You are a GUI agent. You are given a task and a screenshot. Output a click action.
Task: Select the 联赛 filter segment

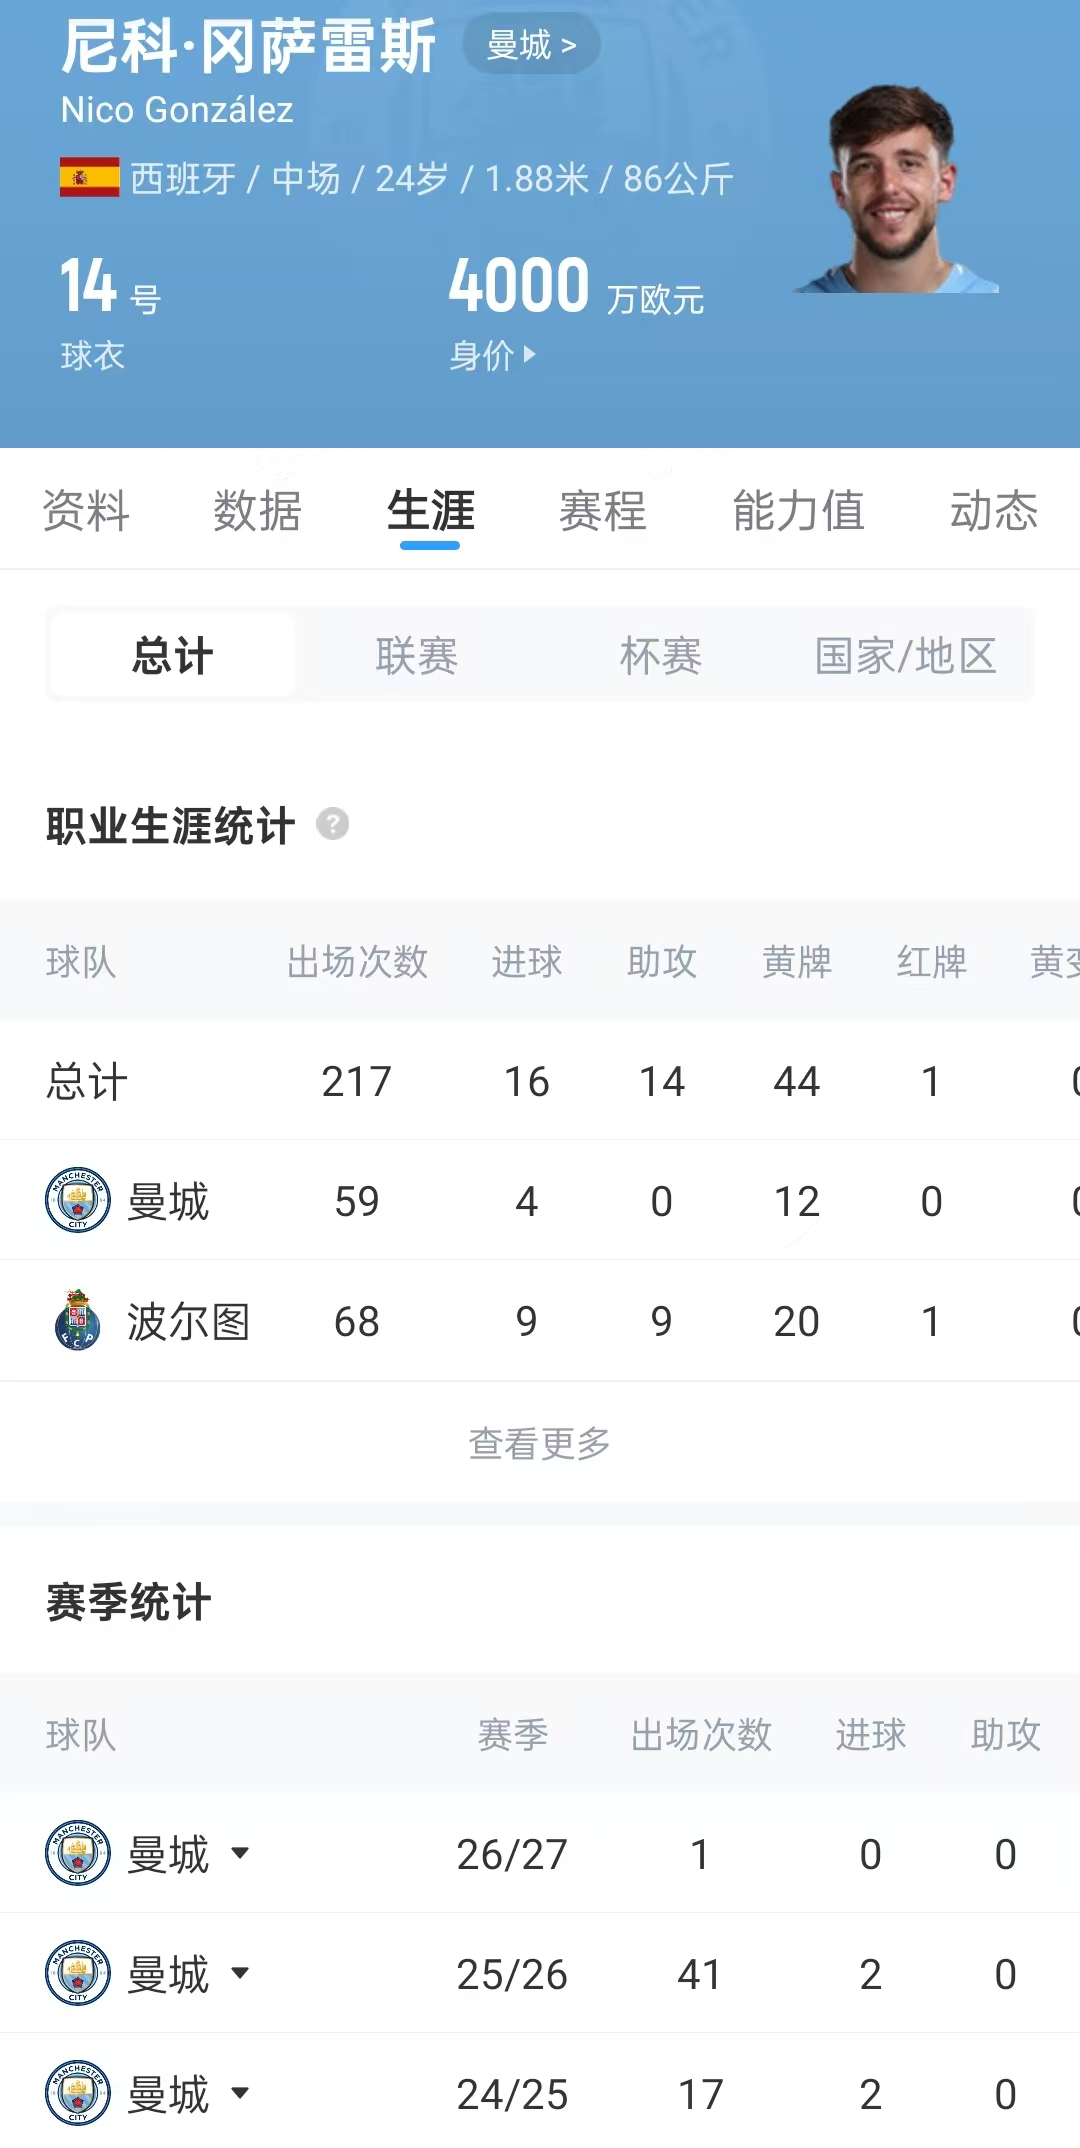(x=417, y=656)
